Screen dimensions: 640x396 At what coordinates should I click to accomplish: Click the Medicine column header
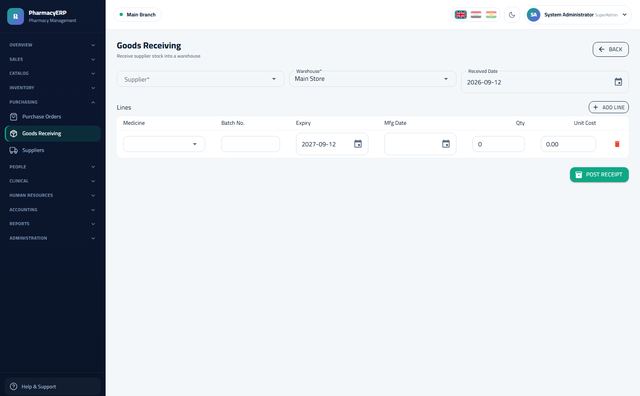tap(134, 123)
